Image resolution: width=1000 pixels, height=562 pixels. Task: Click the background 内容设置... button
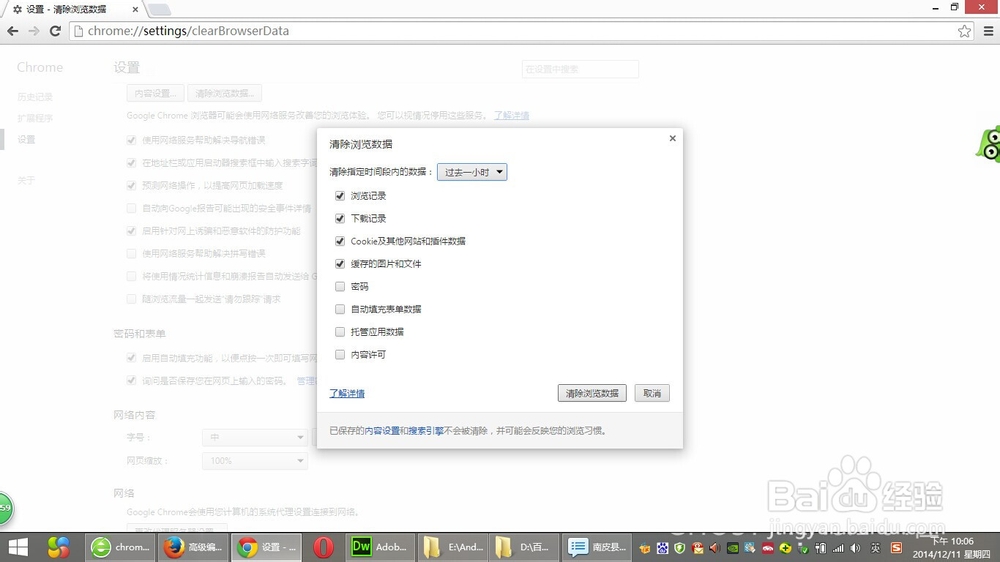click(x=155, y=93)
